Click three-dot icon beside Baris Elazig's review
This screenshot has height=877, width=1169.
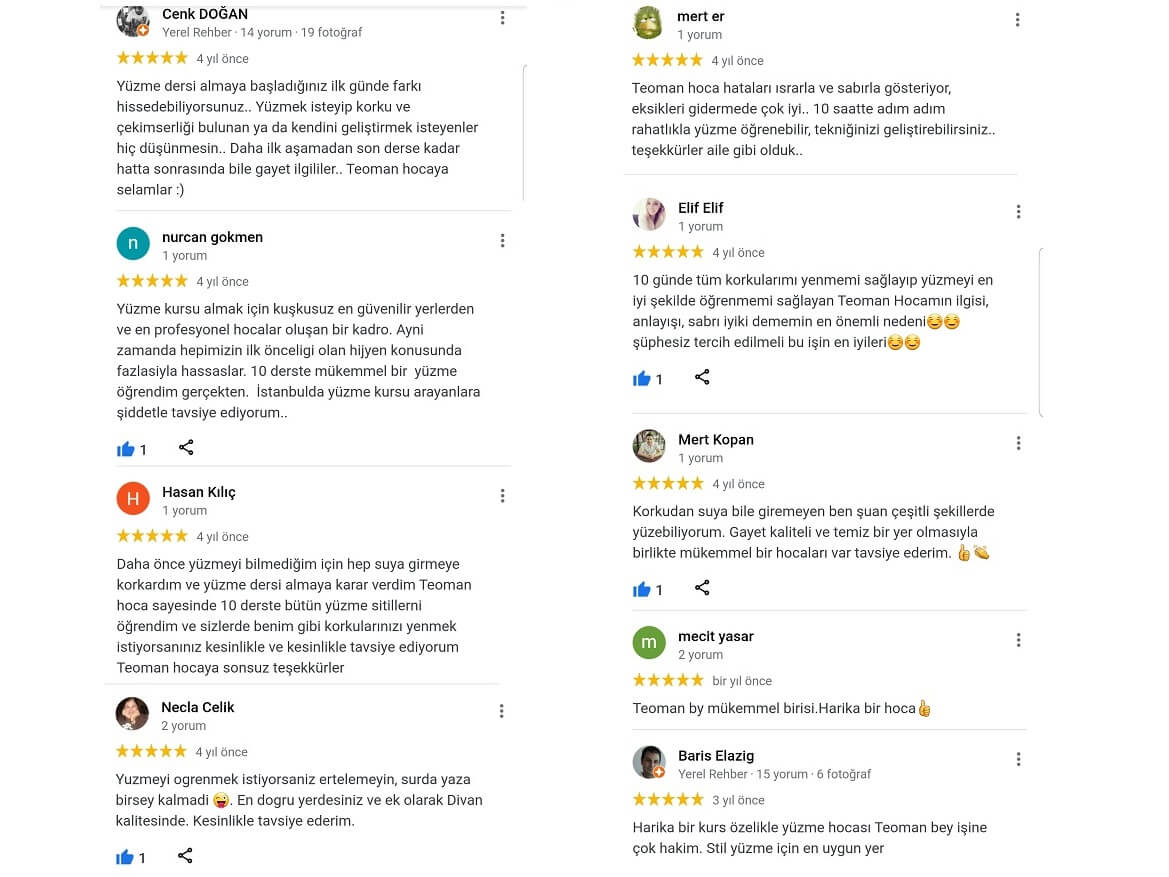(1018, 759)
